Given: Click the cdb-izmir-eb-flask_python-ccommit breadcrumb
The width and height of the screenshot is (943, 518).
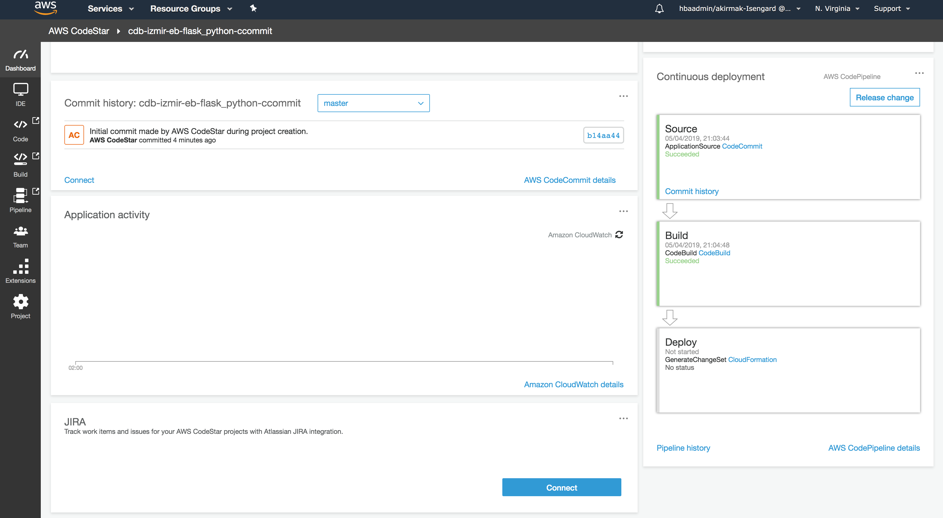Looking at the screenshot, I should coord(200,31).
